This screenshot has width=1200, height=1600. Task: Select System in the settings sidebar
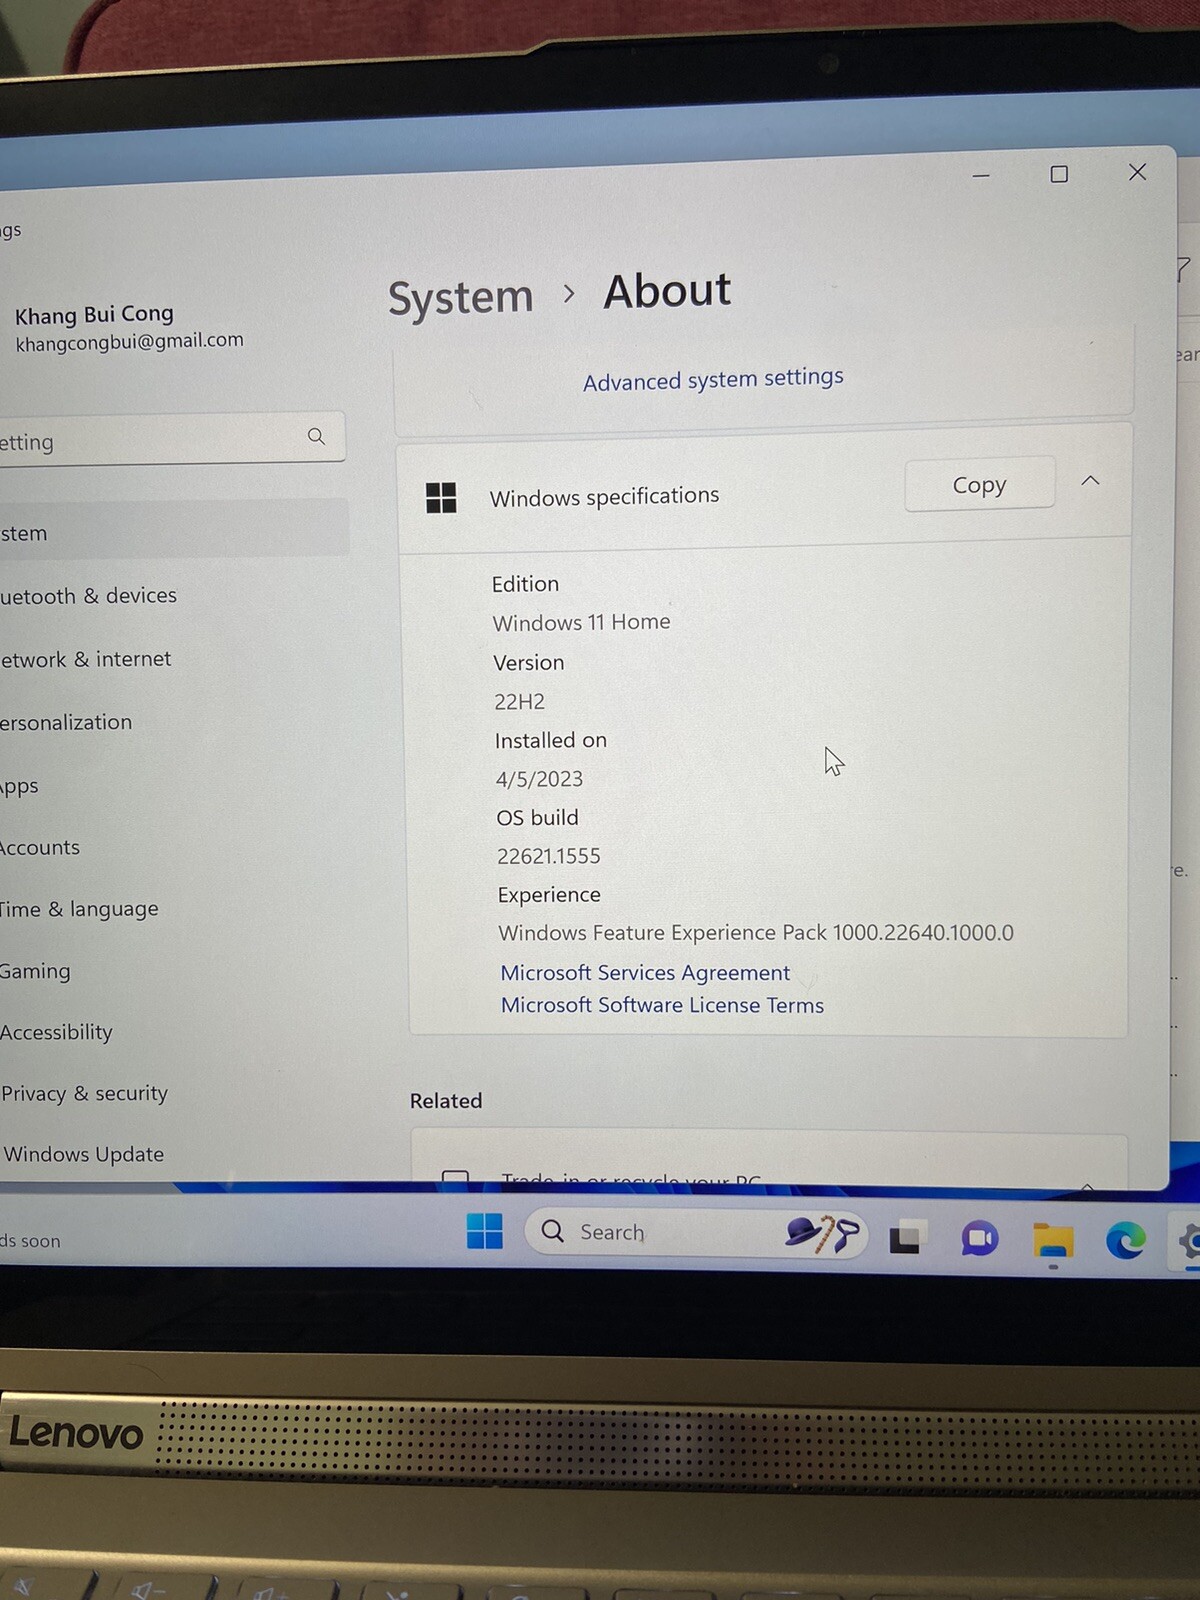point(172,530)
